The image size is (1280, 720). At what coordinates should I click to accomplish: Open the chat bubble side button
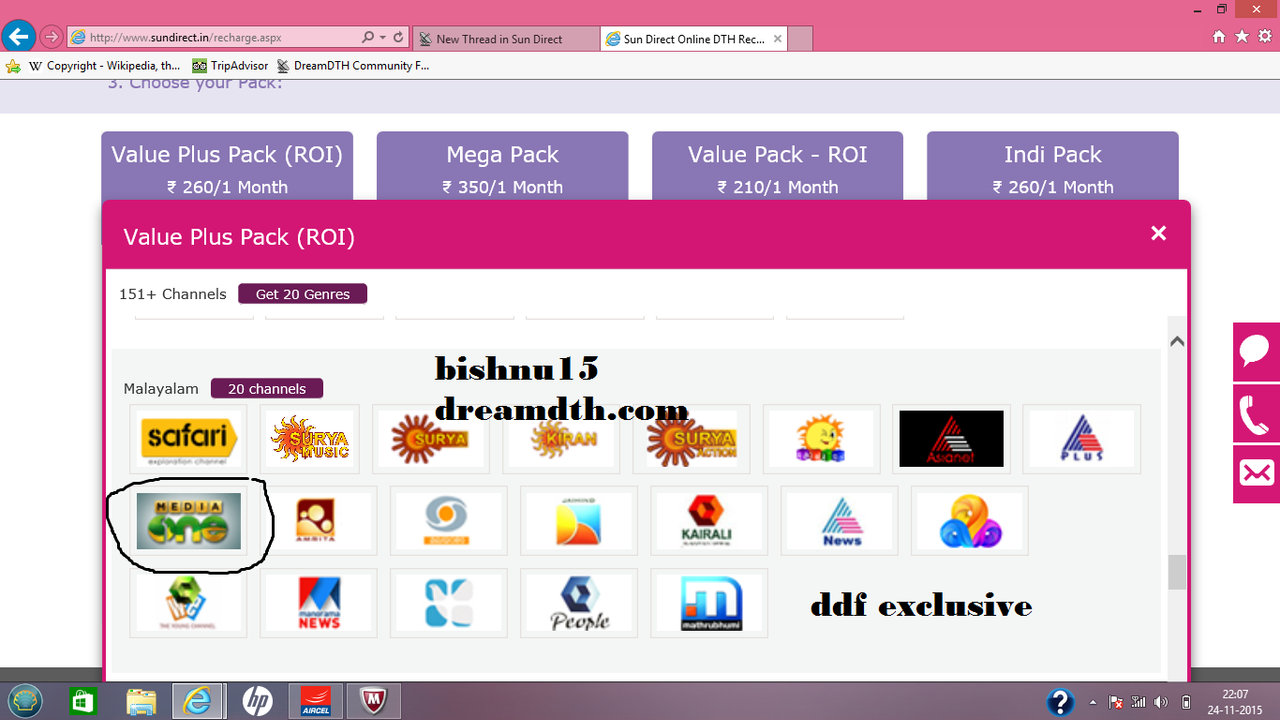pyautogui.click(x=1256, y=351)
